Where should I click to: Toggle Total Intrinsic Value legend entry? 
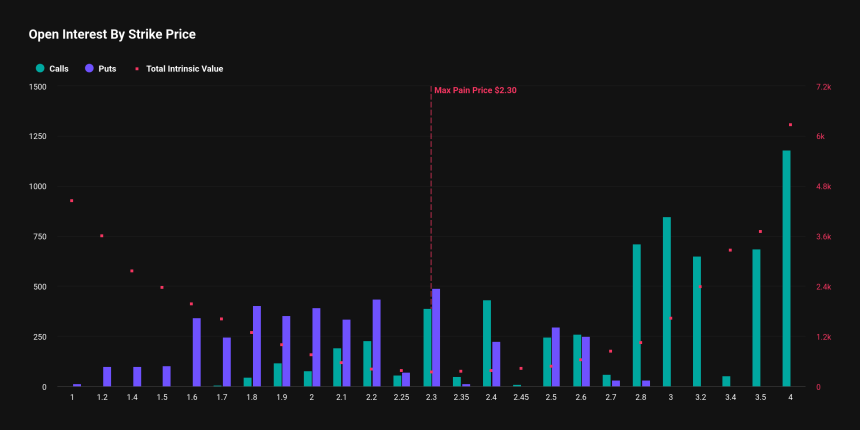coord(179,69)
